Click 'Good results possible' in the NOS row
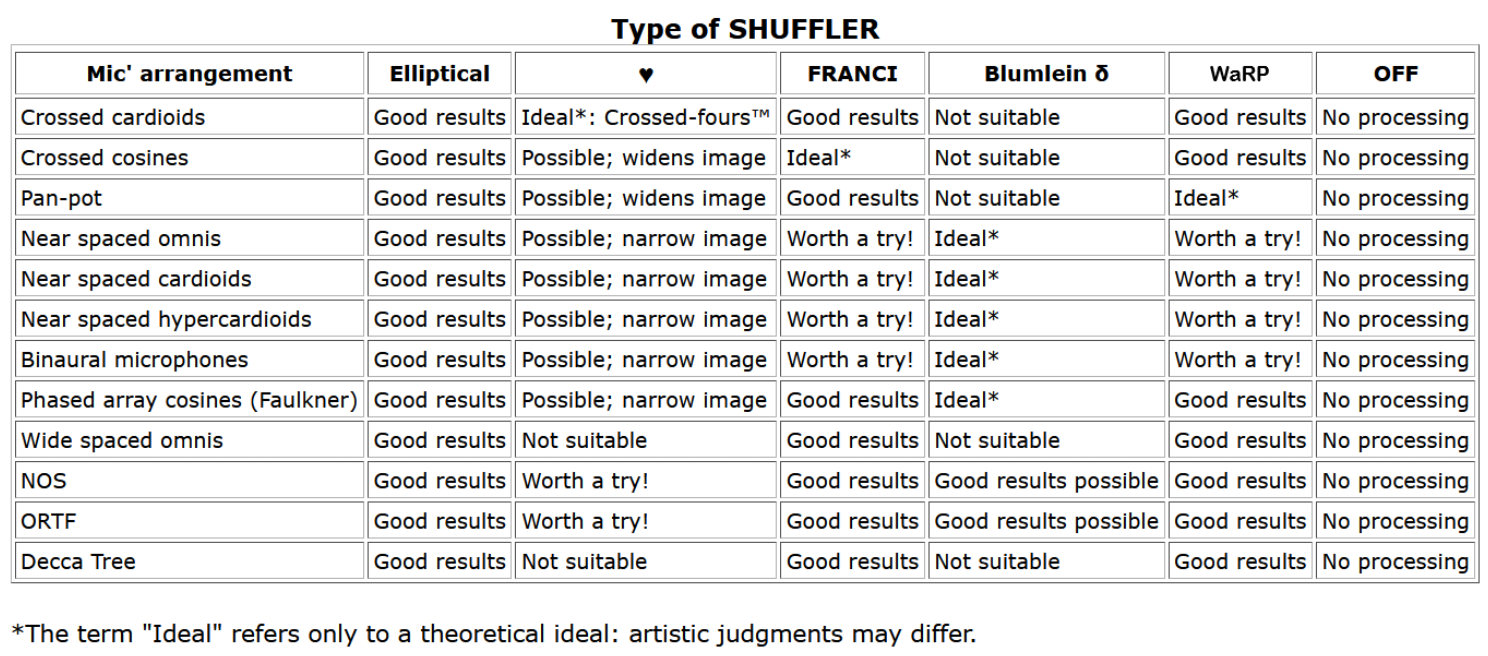 coord(1046,481)
